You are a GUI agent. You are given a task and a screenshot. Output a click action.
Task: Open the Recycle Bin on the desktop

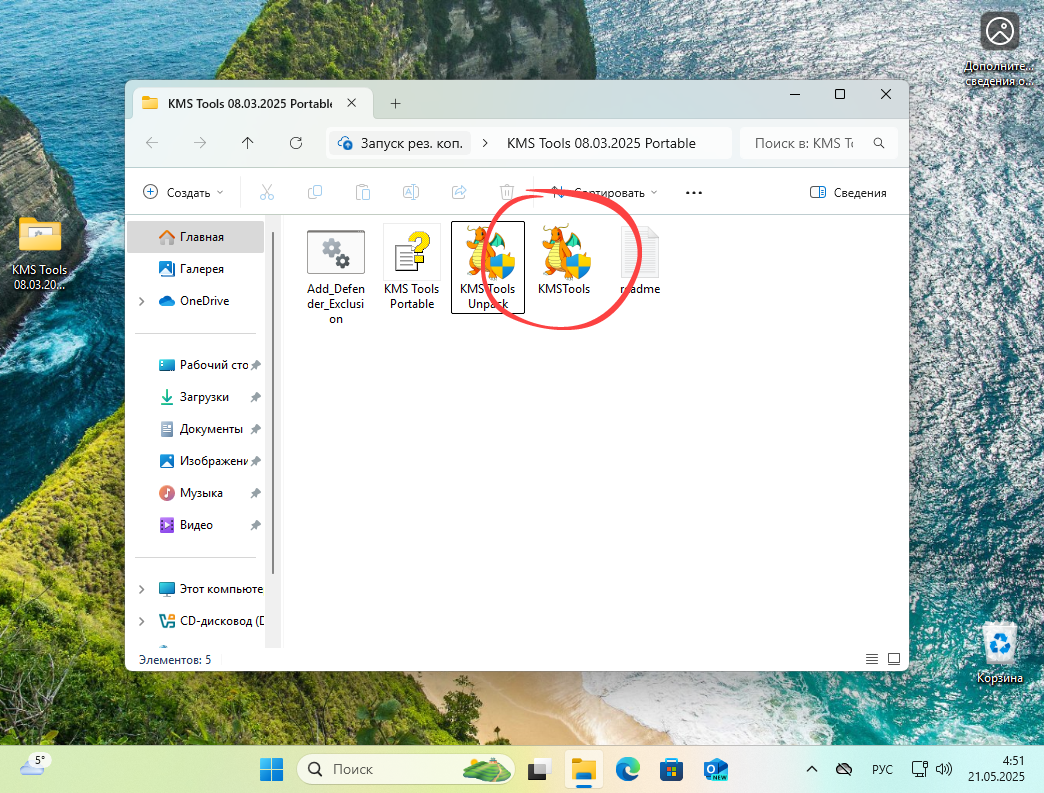[x=1000, y=652]
